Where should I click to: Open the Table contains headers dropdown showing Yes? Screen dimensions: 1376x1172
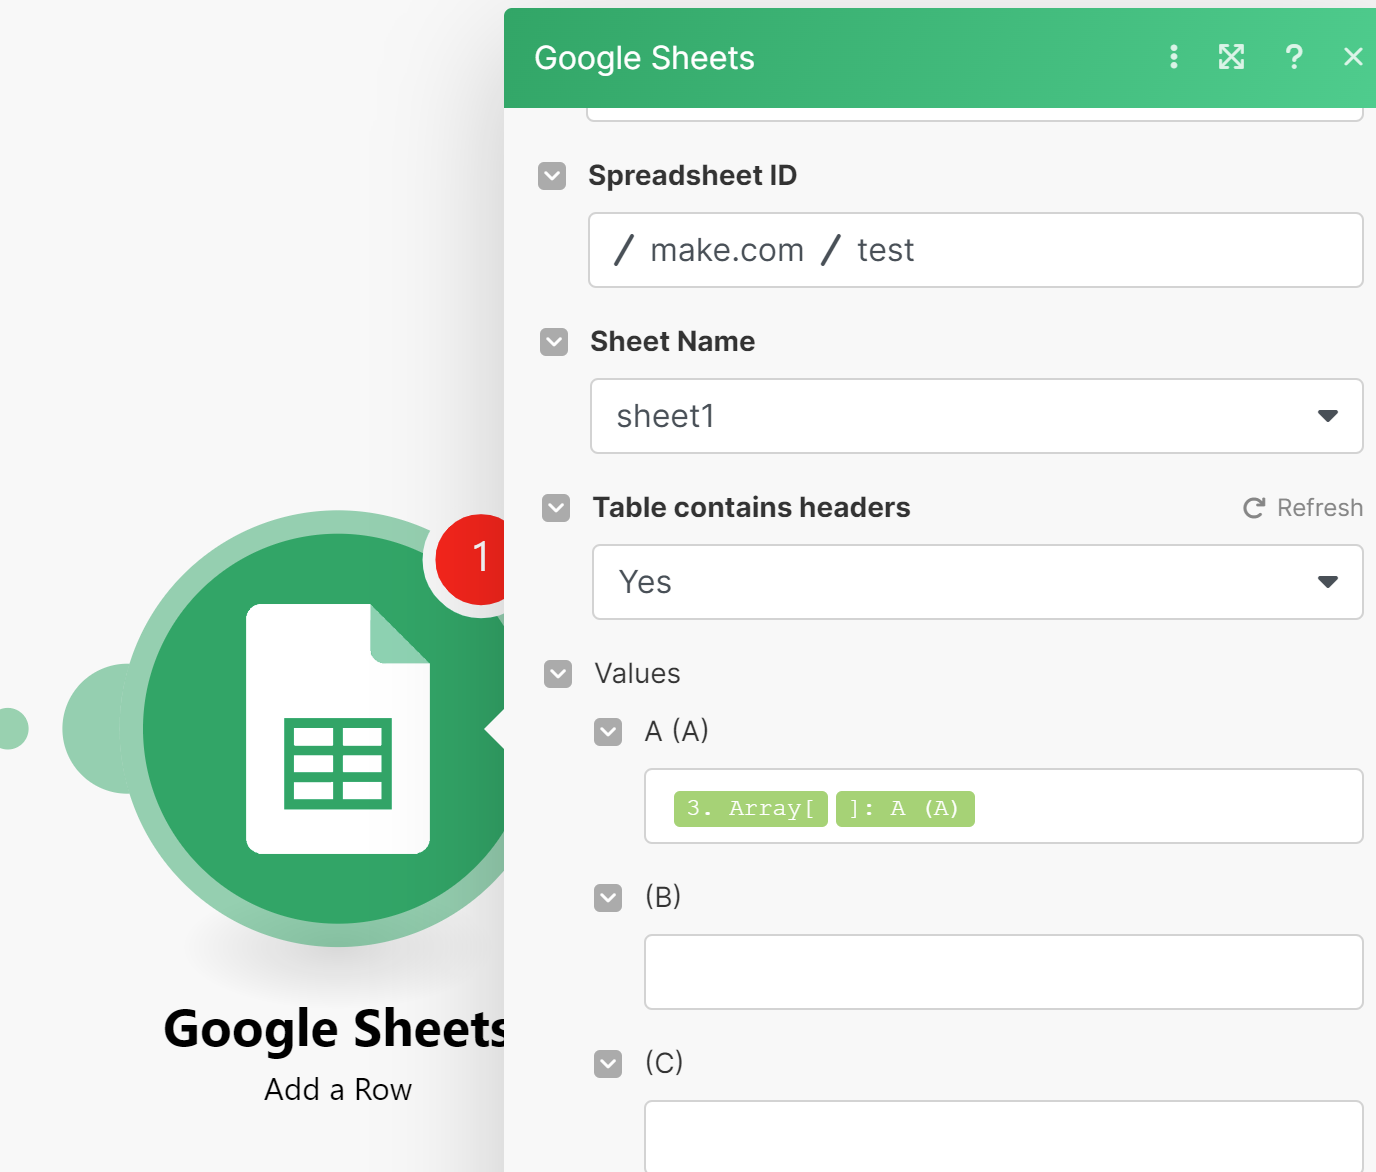coord(978,582)
